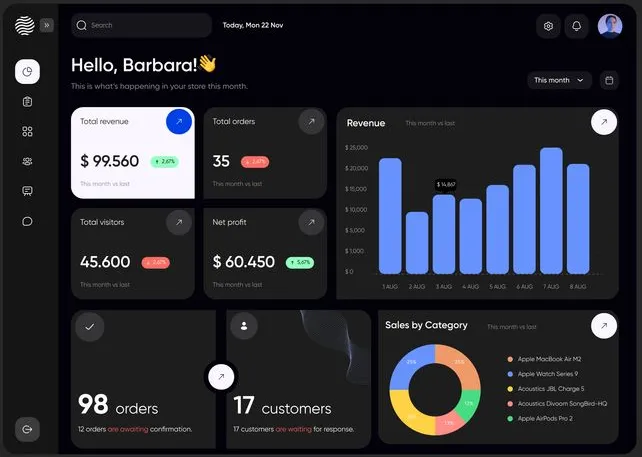Click the 'are awaiting' orders link

pyautogui.click(x=128, y=429)
